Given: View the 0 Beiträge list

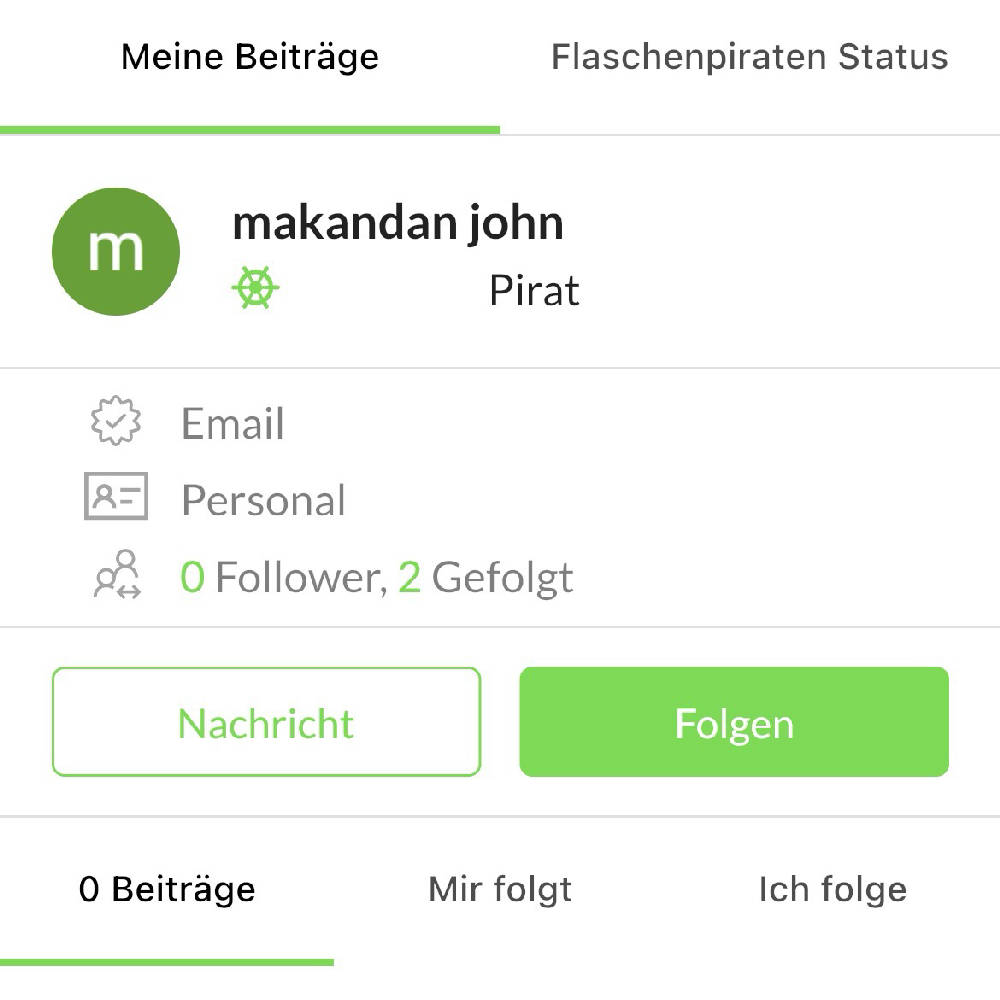Looking at the screenshot, I should click(x=165, y=887).
